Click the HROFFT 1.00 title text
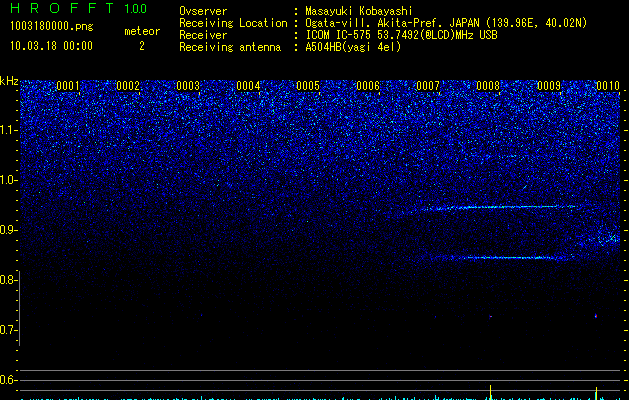This screenshot has height=400, width=629. click(x=79, y=8)
